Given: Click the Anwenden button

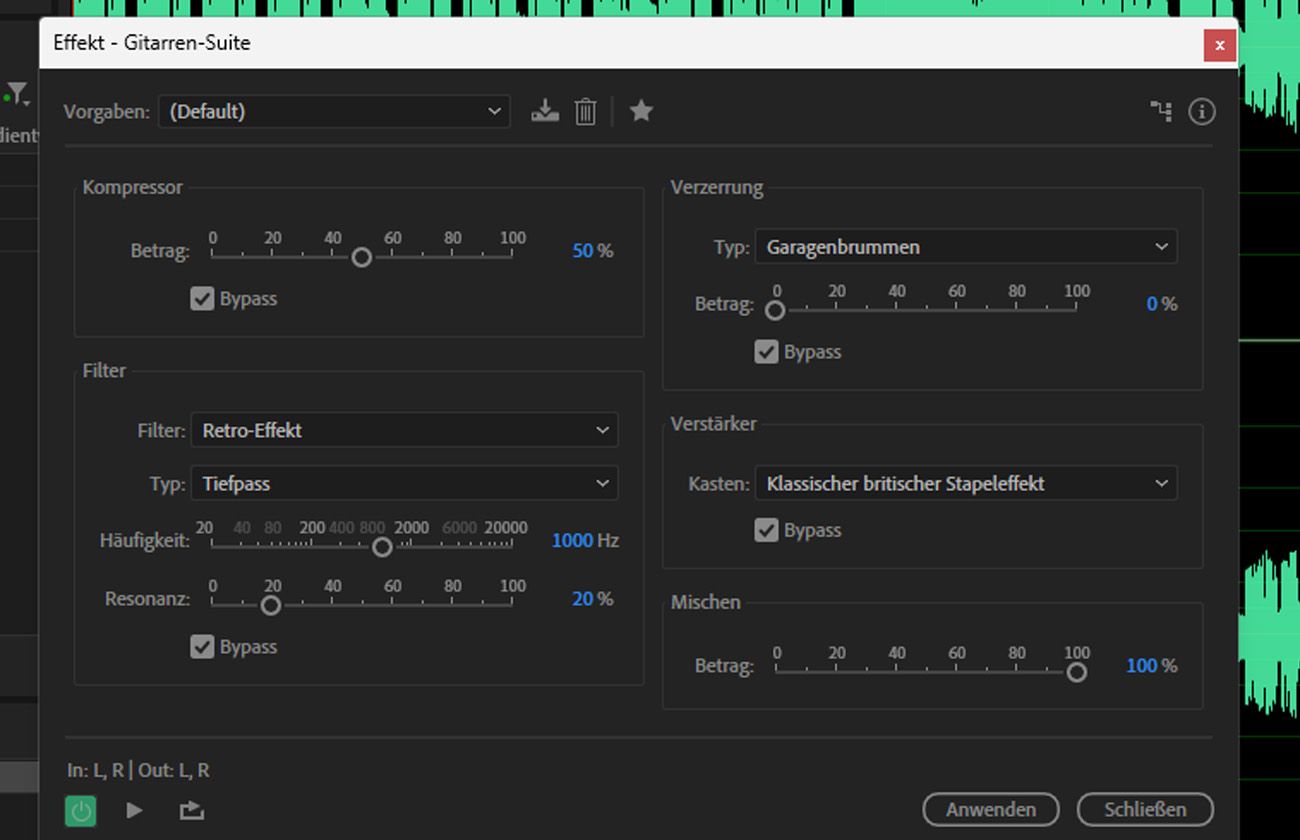Looking at the screenshot, I should point(990,810).
